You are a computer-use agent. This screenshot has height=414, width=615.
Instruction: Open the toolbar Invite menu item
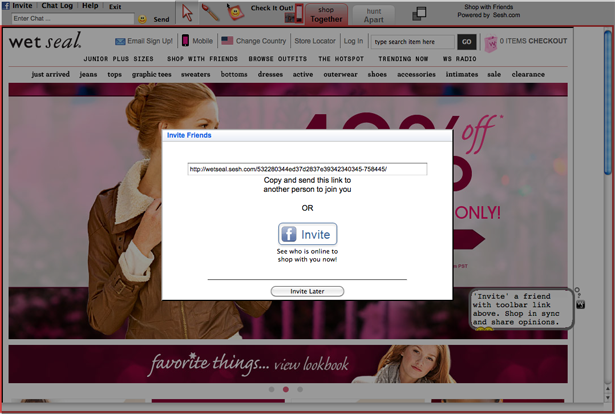[x=22, y=5]
